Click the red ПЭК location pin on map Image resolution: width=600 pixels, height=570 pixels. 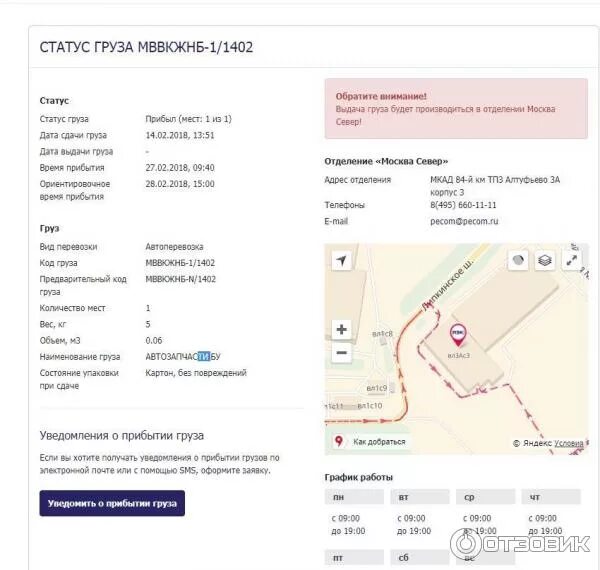tap(458, 335)
